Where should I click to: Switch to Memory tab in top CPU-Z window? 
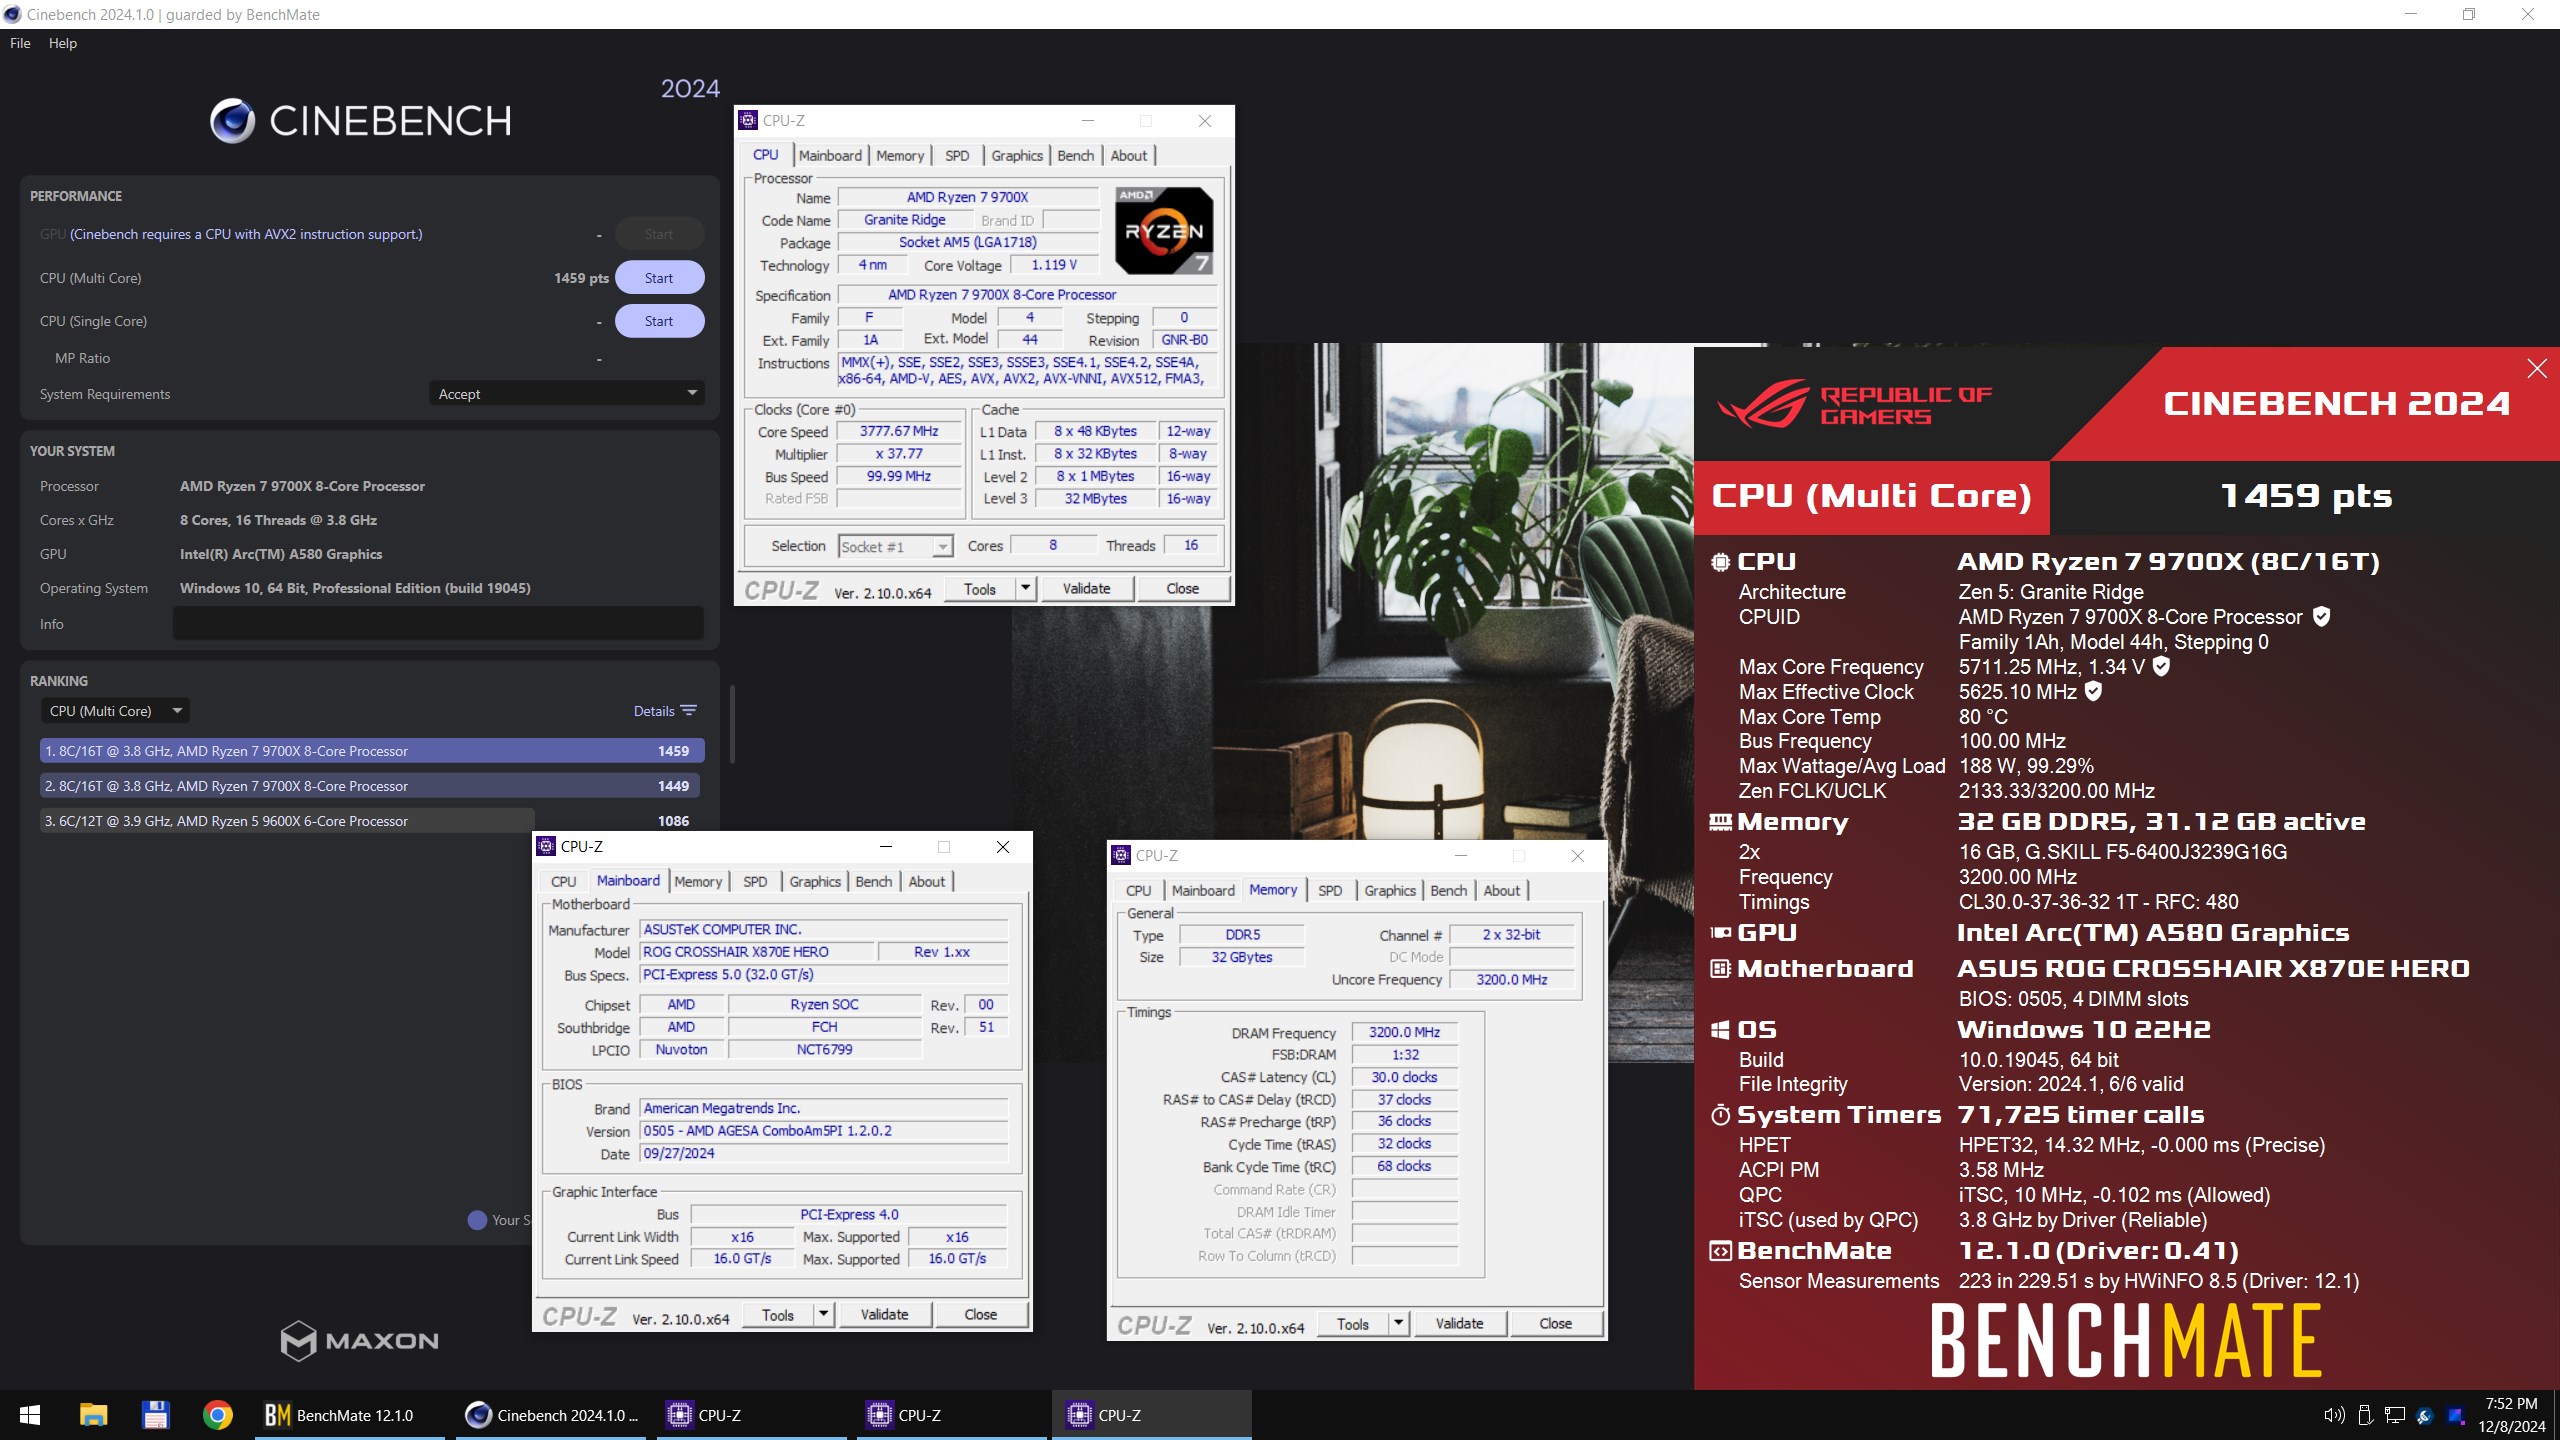tap(900, 155)
